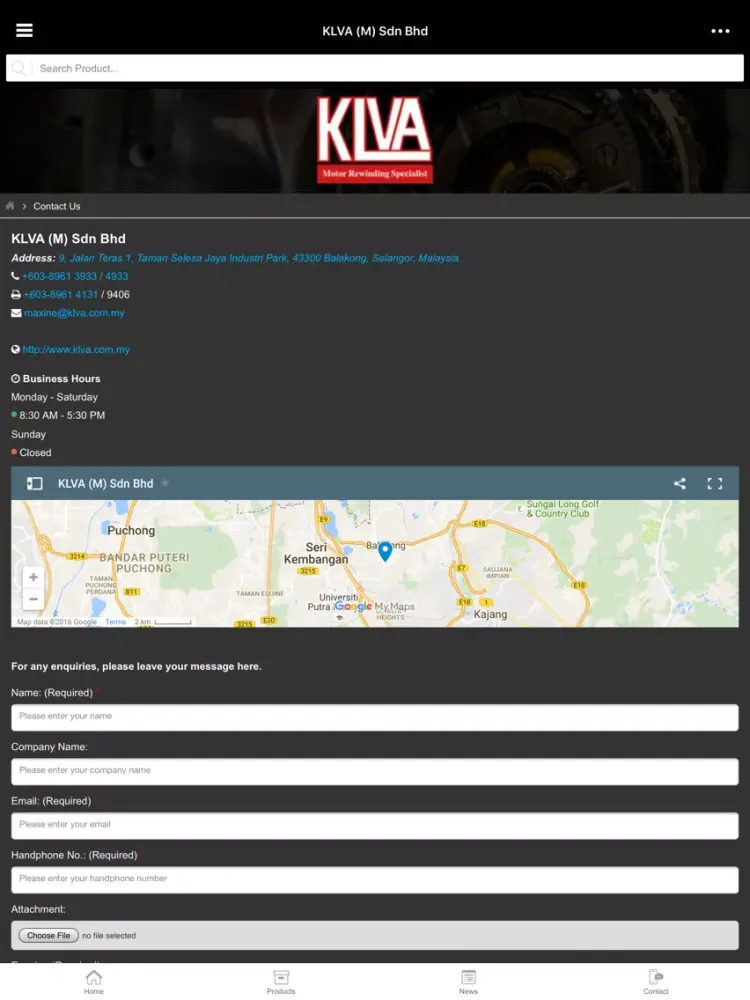Tap the KLVA logo banner
The height and width of the screenshot is (1000, 750).
tap(375, 140)
